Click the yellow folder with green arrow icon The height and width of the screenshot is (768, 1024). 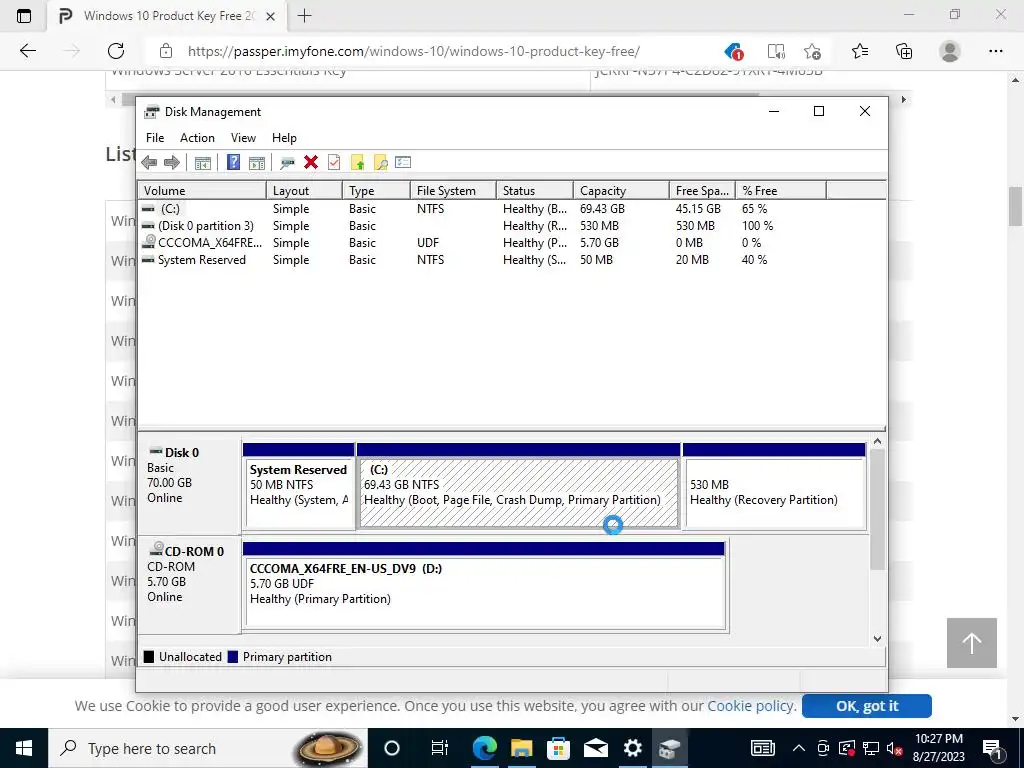pos(357,163)
